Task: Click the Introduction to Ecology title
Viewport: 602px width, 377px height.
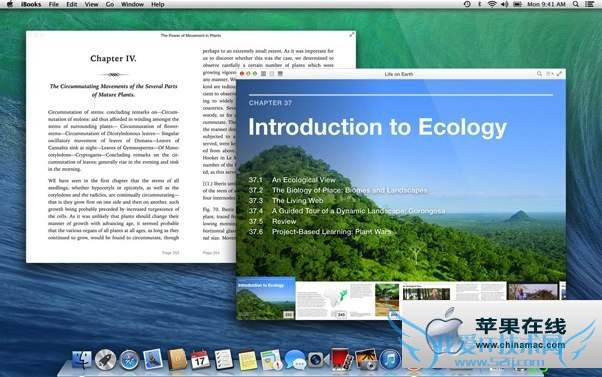Action: pyautogui.click(x=377, y=127)
